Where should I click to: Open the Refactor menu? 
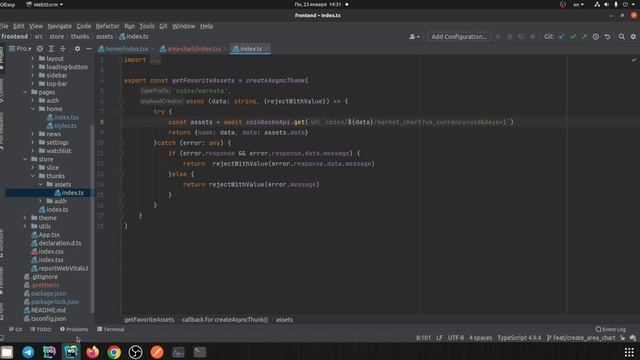pos(107,26)
